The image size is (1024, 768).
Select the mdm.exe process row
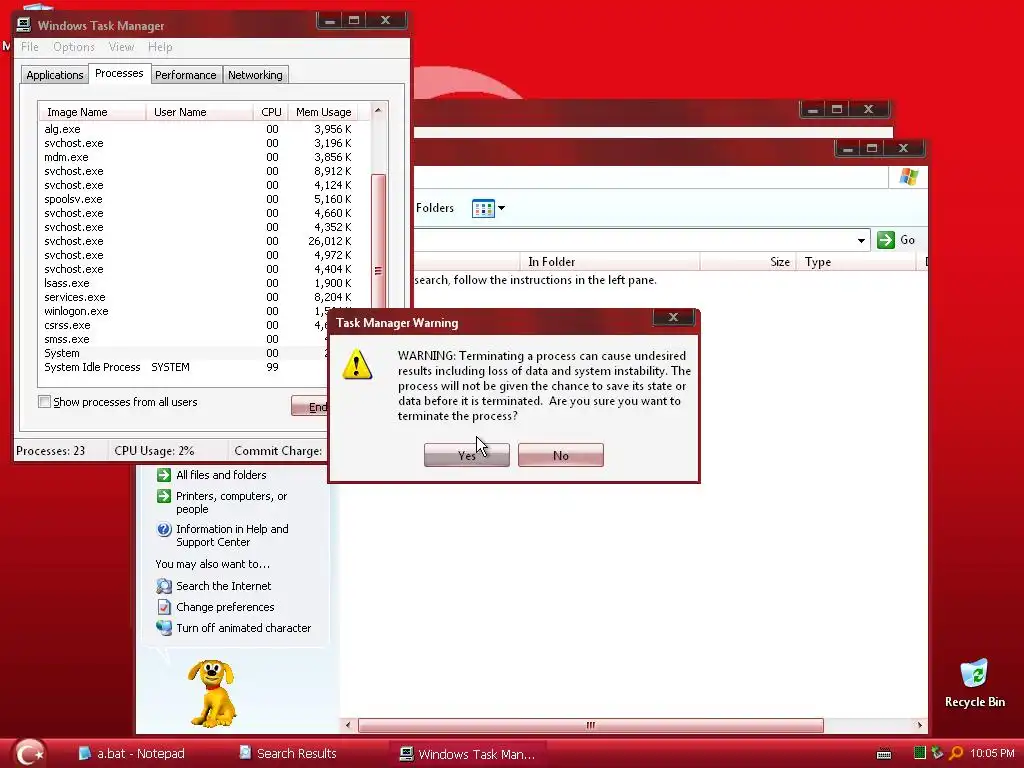204,157
